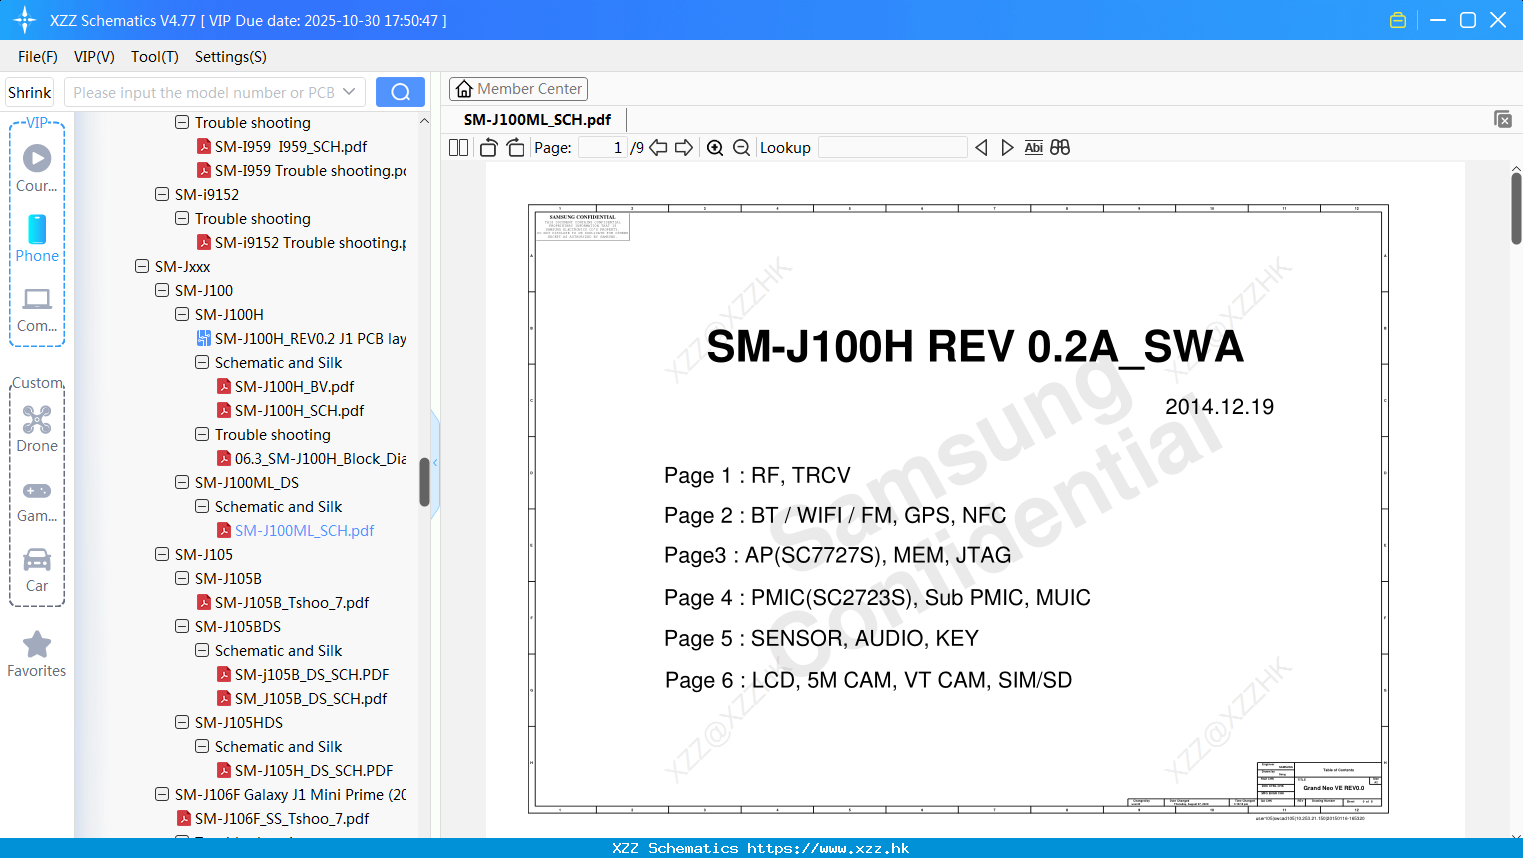Open the File(F) menu

[x=38, y=56]
